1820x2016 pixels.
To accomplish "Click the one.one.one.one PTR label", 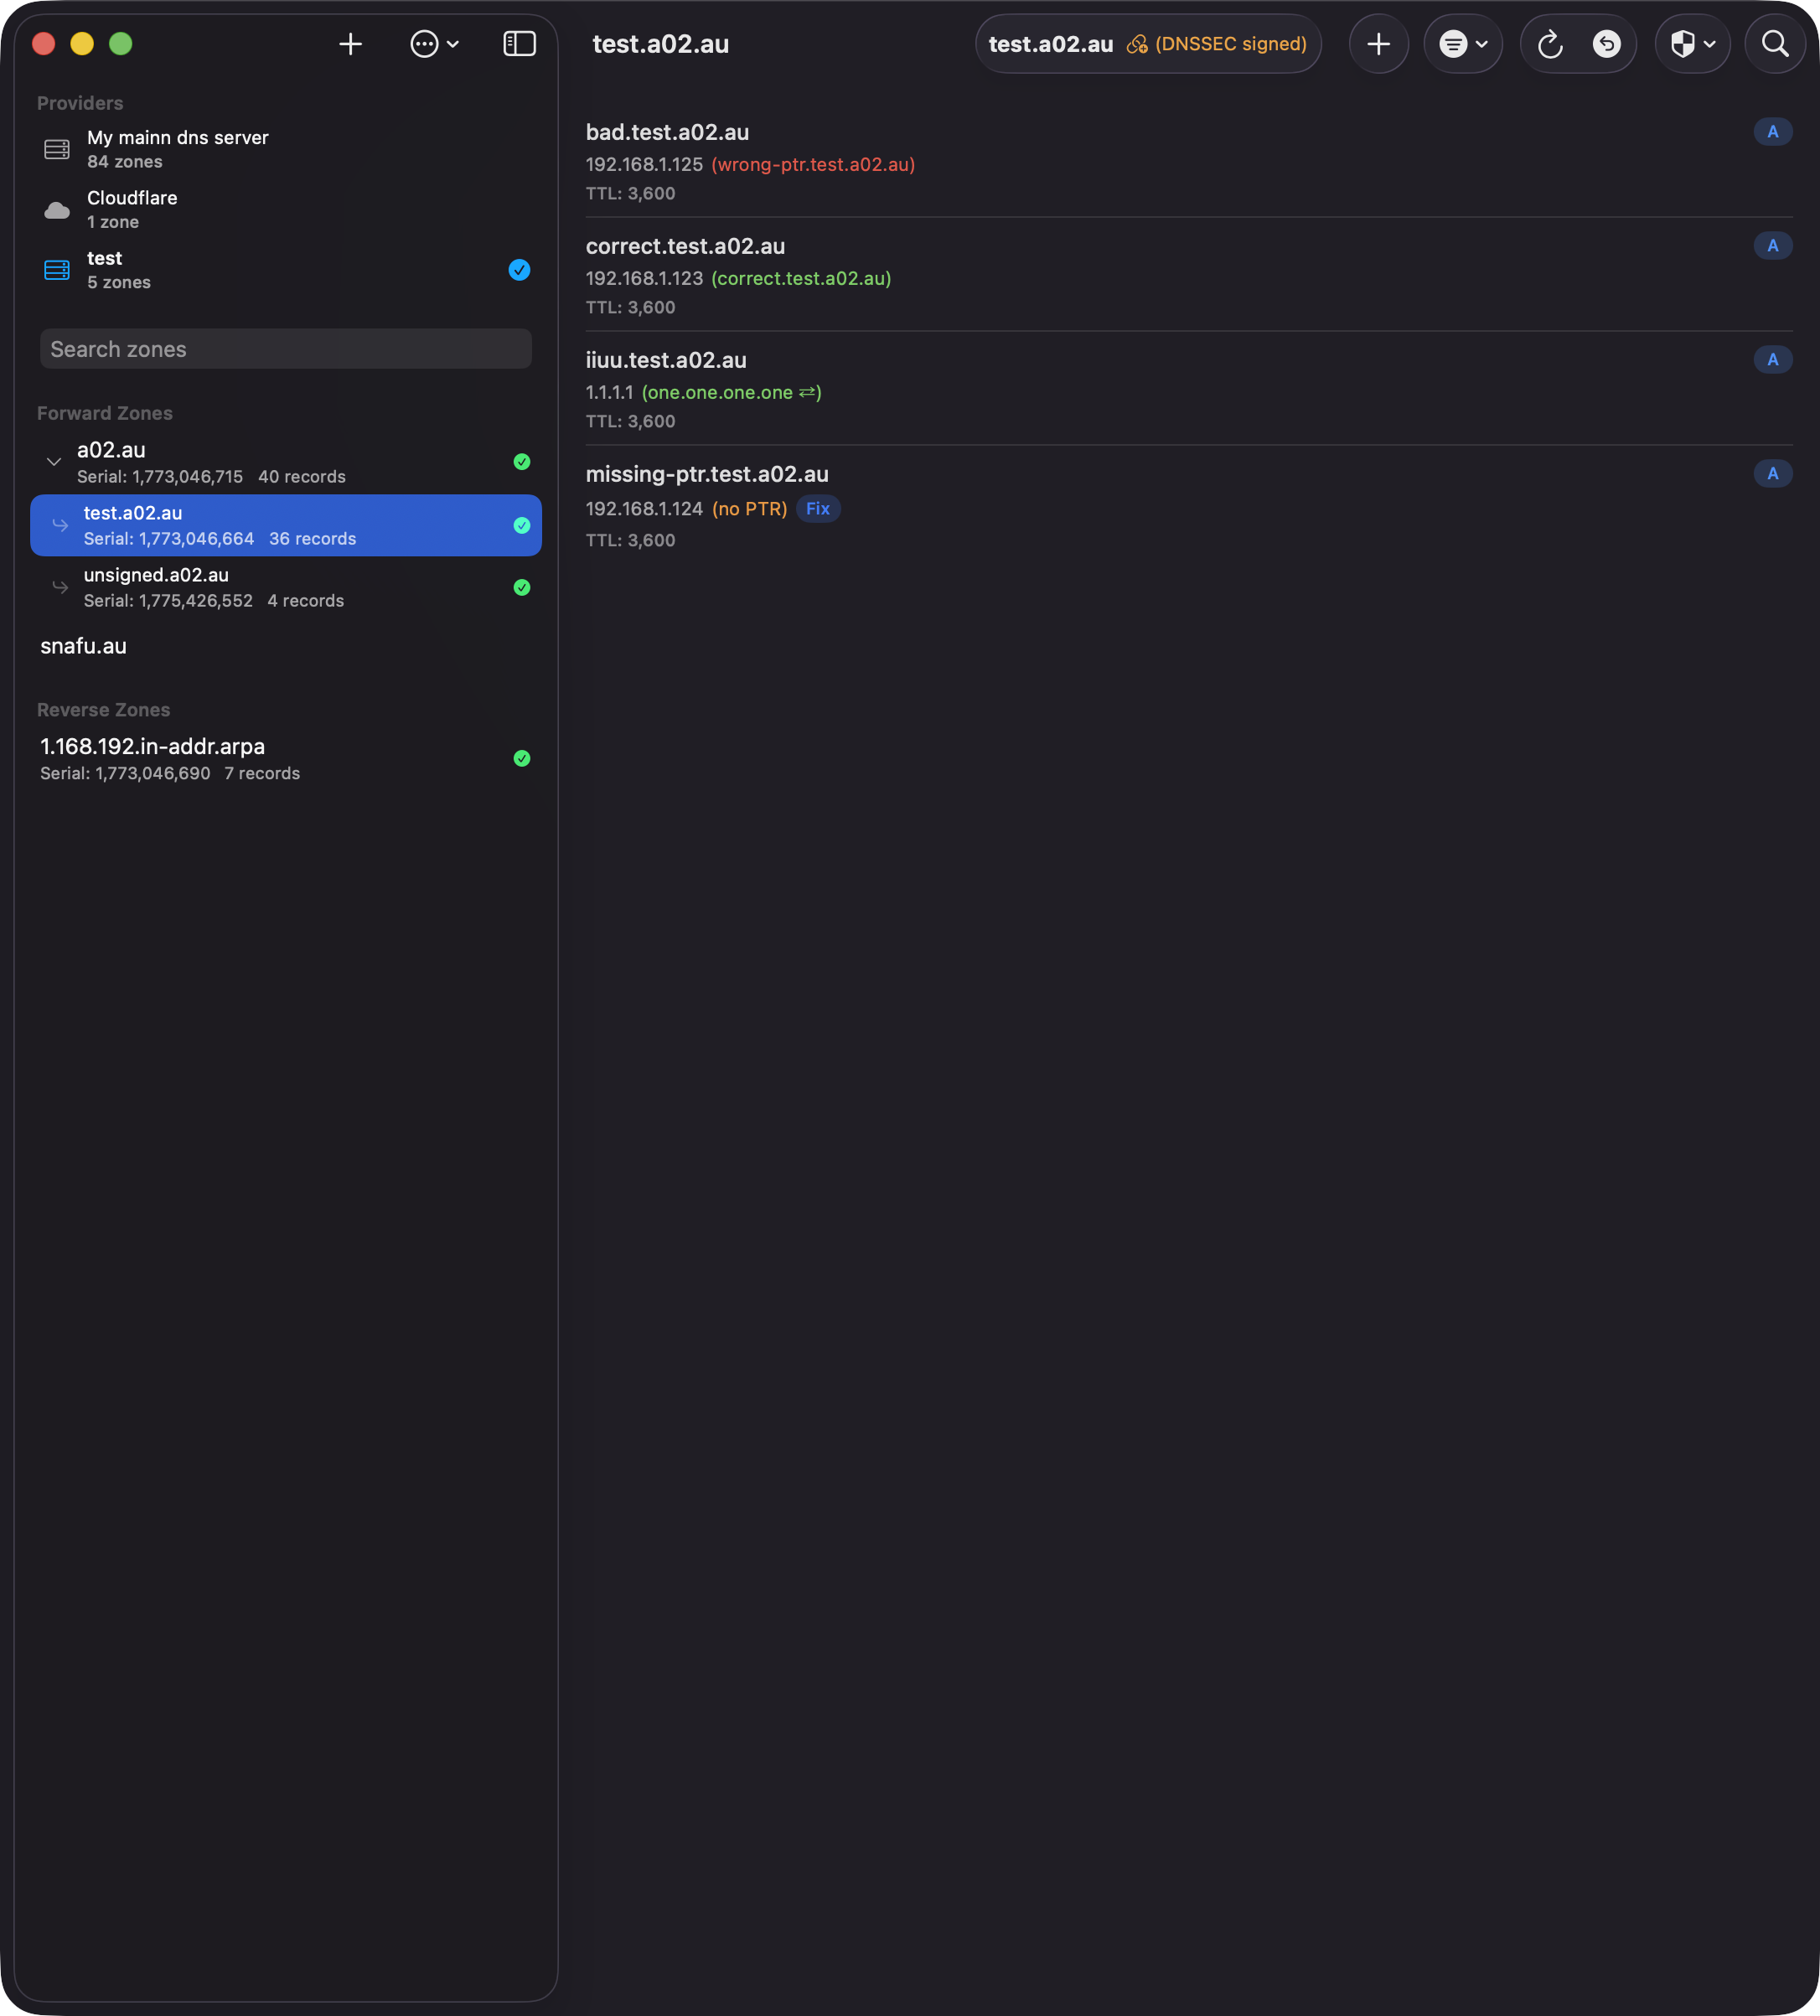I will 731,392.
